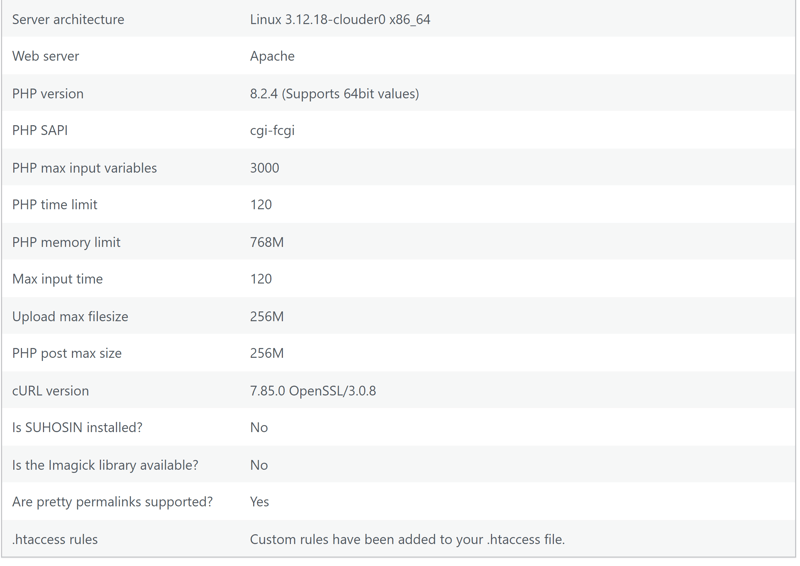The image size is (800, 566).
Task: Click the Max input time label
Action: [x=57, y=279]
